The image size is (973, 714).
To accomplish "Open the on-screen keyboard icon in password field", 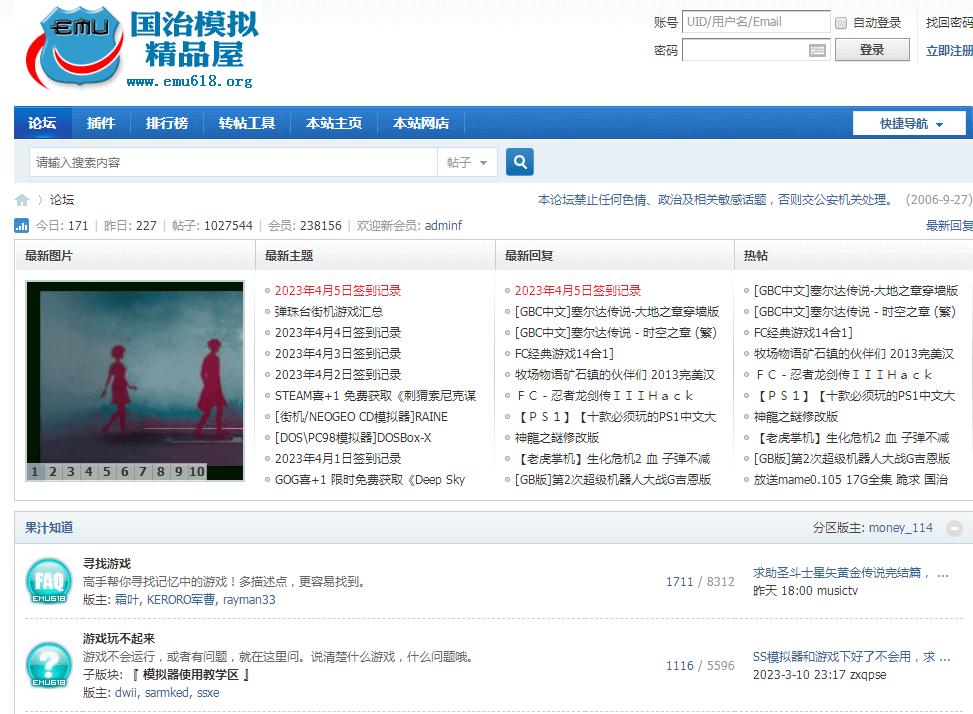I will [817, 50].
